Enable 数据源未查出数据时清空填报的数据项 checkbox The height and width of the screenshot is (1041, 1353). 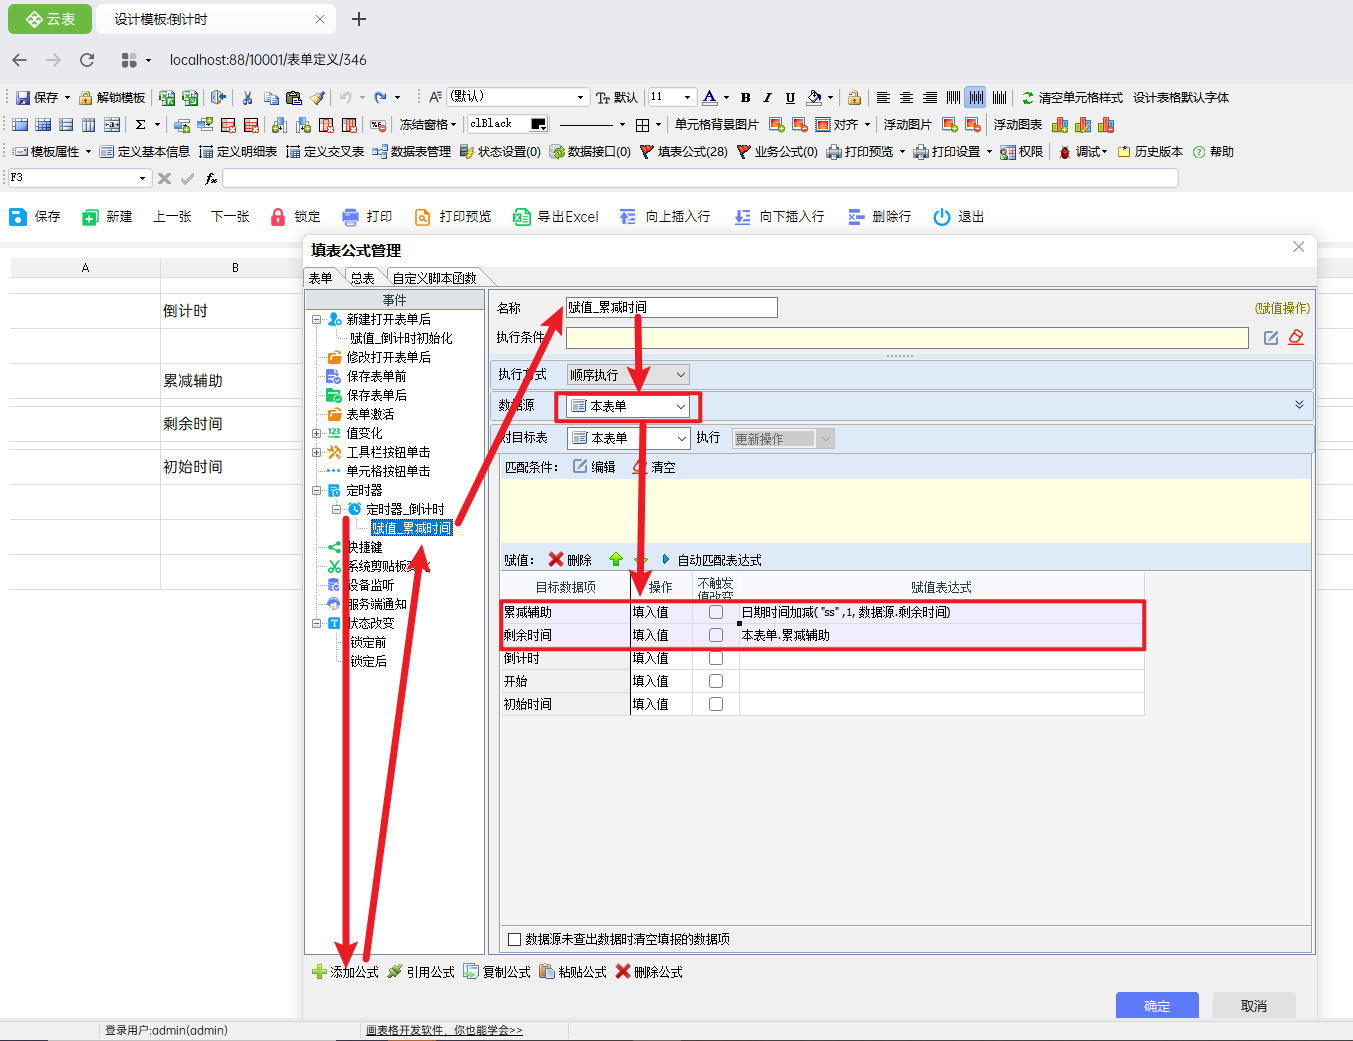pyautogui.click(x=515, y=939)
